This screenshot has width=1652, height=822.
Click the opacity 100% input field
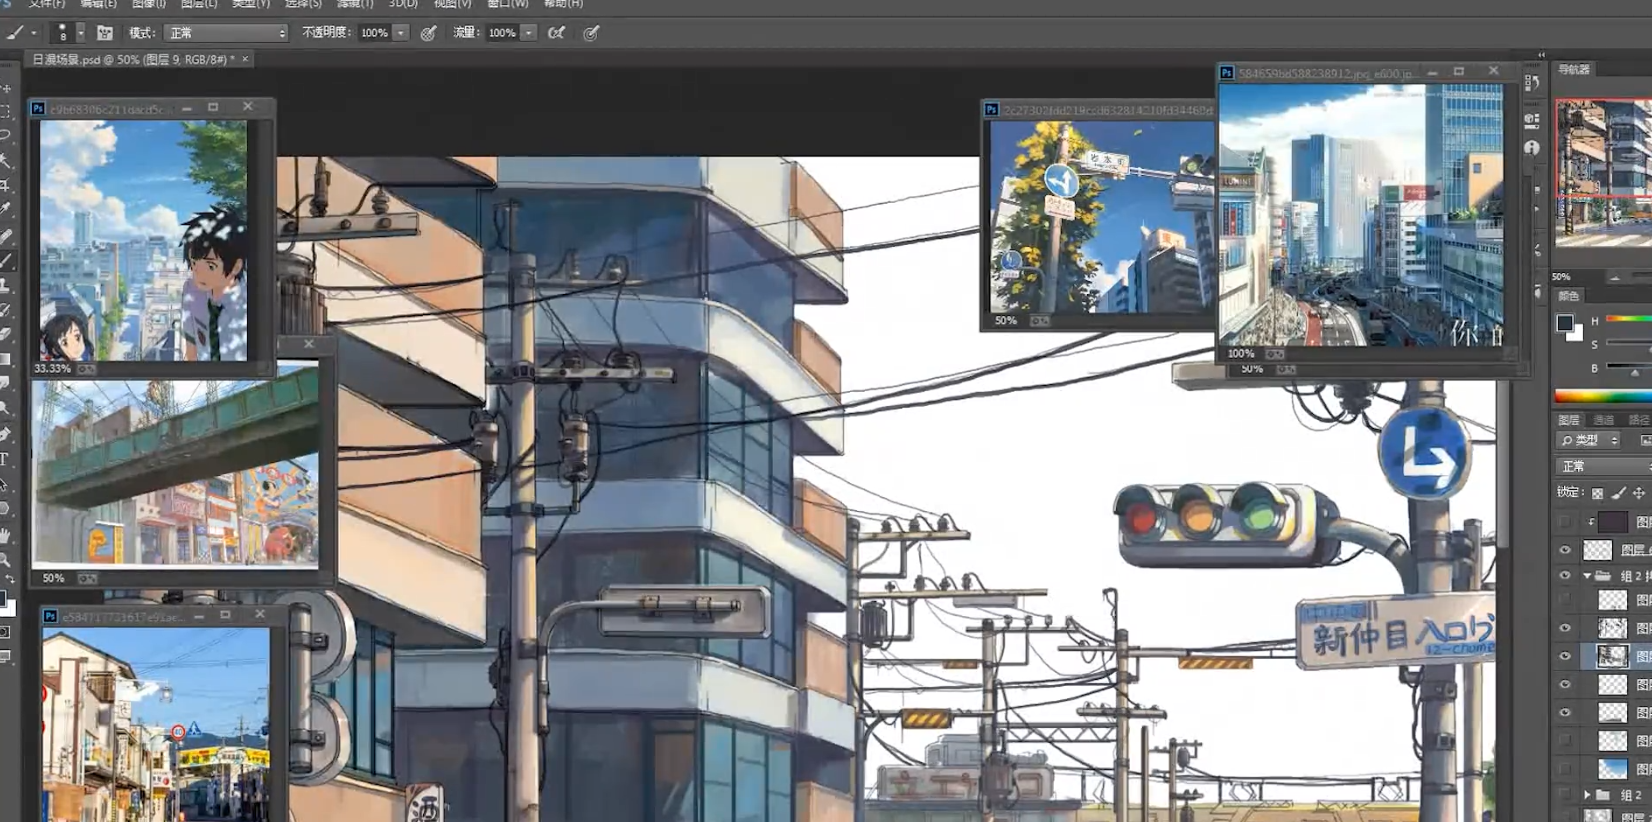(x=375, y=33)
